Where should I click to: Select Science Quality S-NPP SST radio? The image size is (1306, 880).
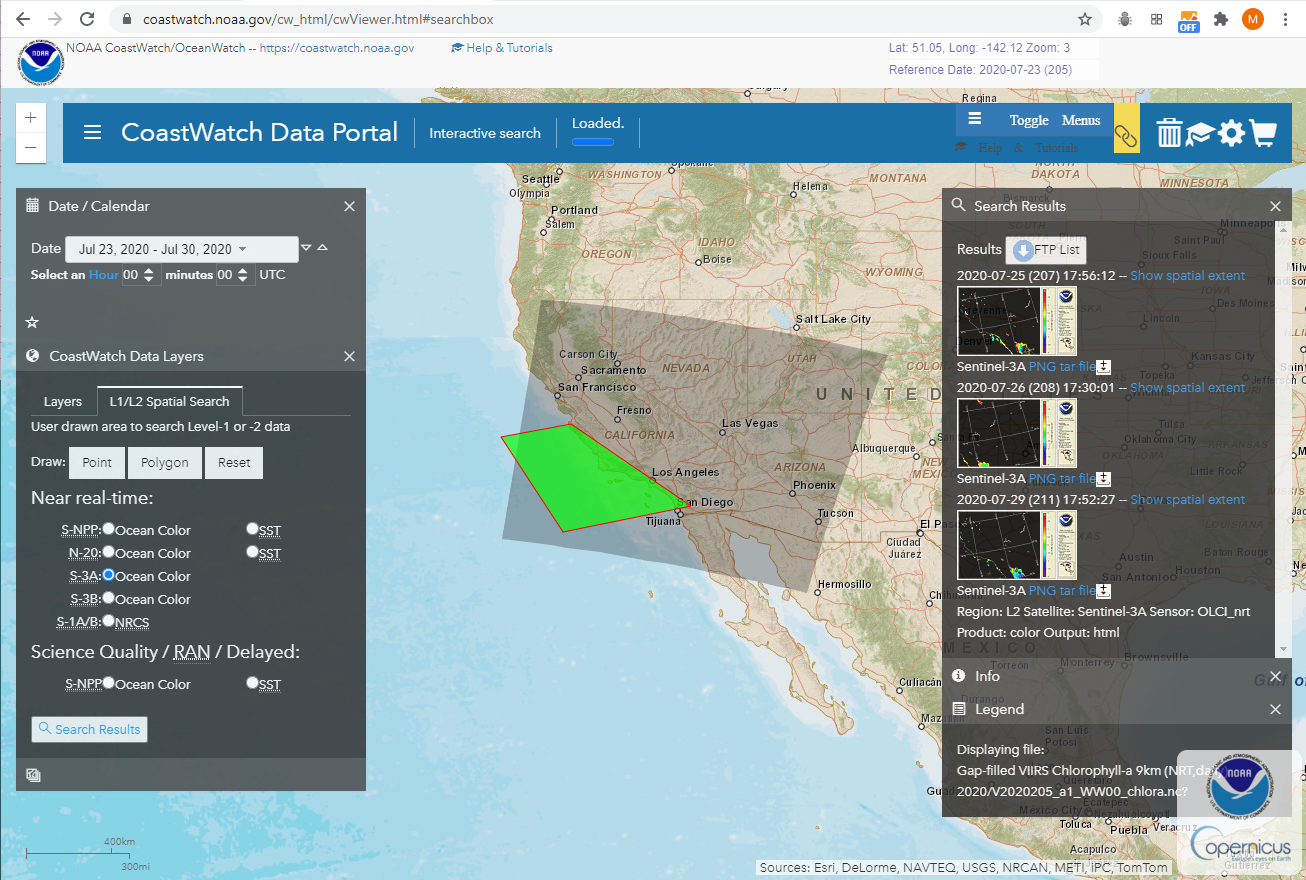252,683
